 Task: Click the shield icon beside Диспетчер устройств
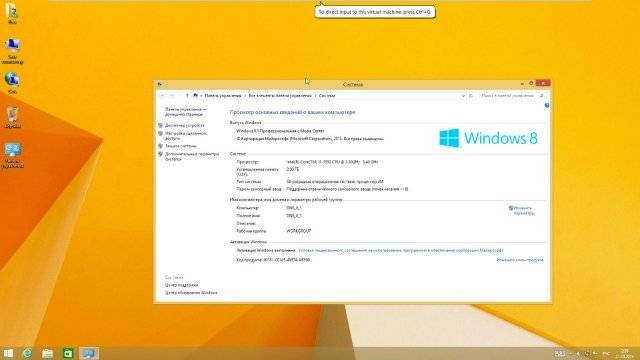tap(160, 125)
